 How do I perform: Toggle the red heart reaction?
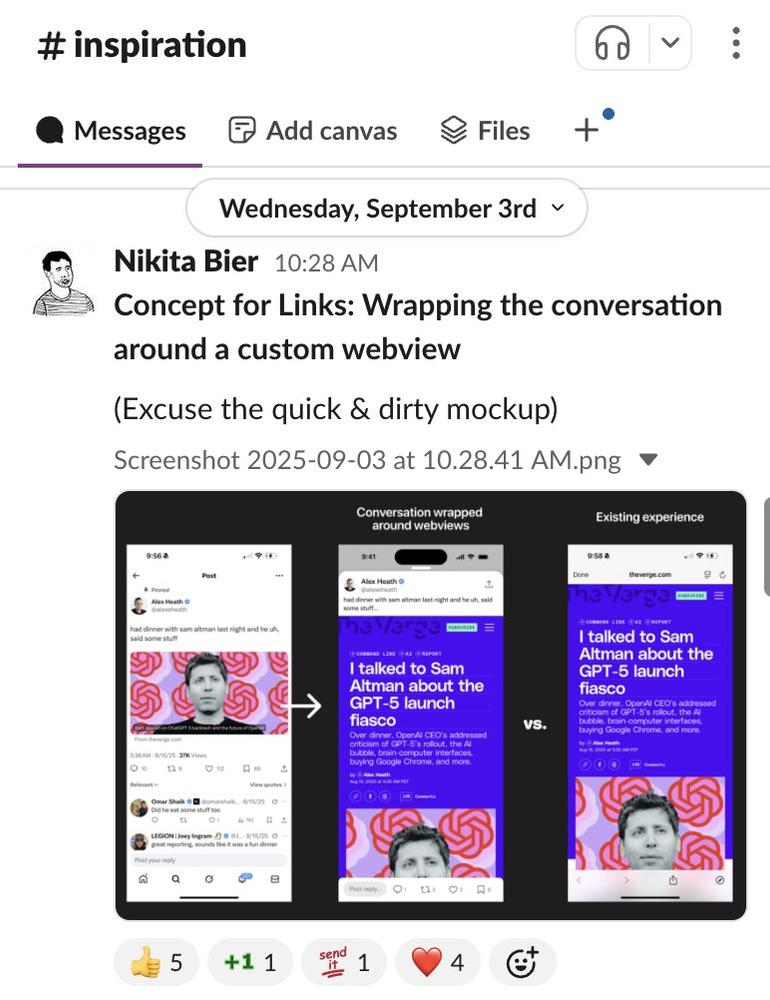(x=438, y=962)
